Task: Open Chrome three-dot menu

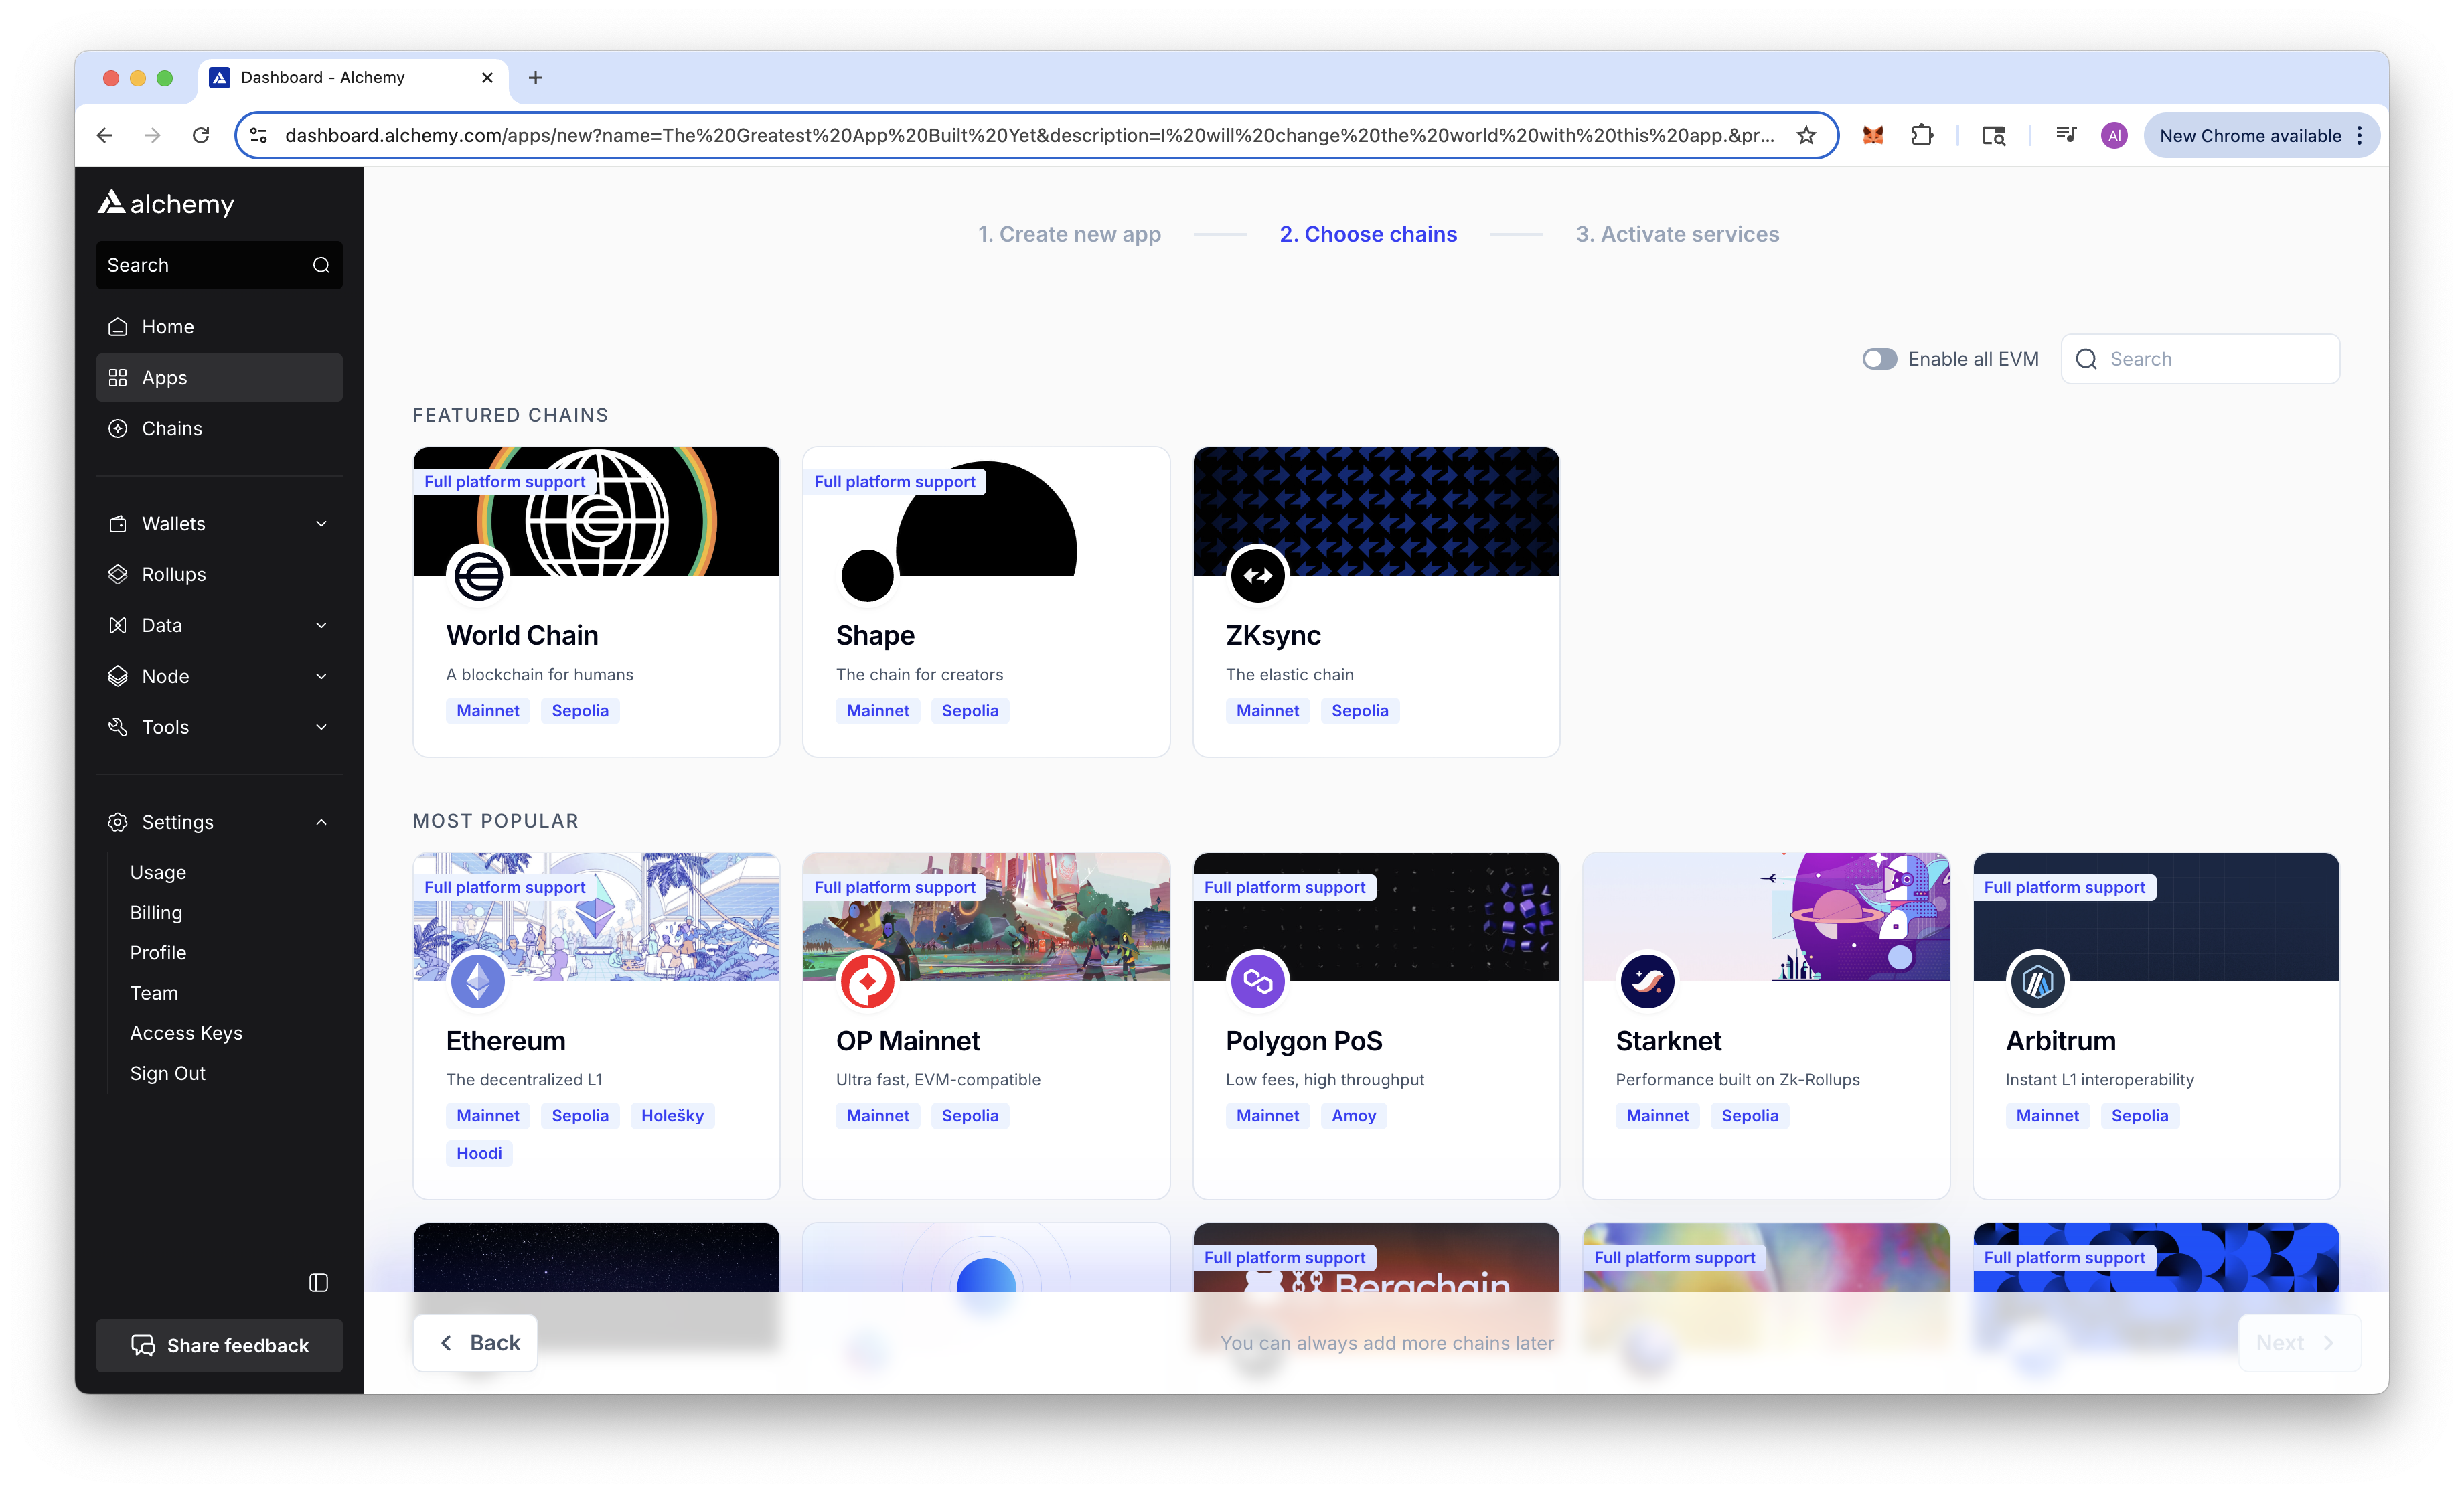Action: point(2360,135)
